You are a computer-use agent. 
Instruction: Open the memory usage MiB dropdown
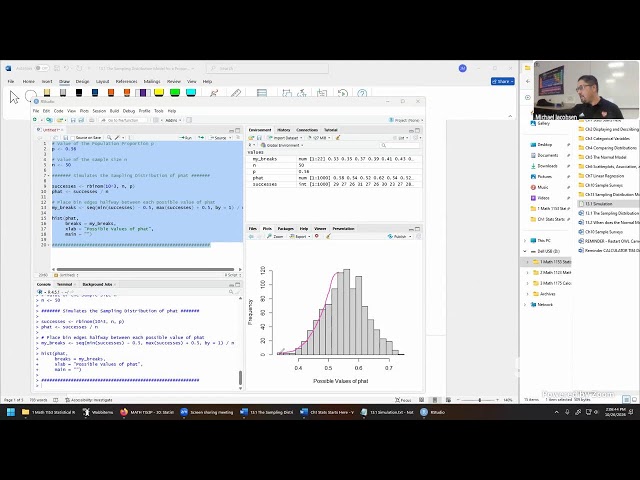319,138
